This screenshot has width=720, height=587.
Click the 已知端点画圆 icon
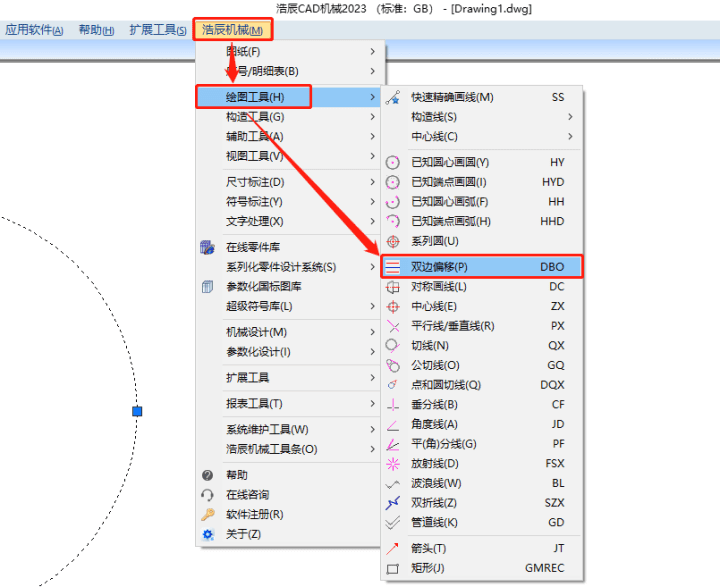[x=393, y=182]
